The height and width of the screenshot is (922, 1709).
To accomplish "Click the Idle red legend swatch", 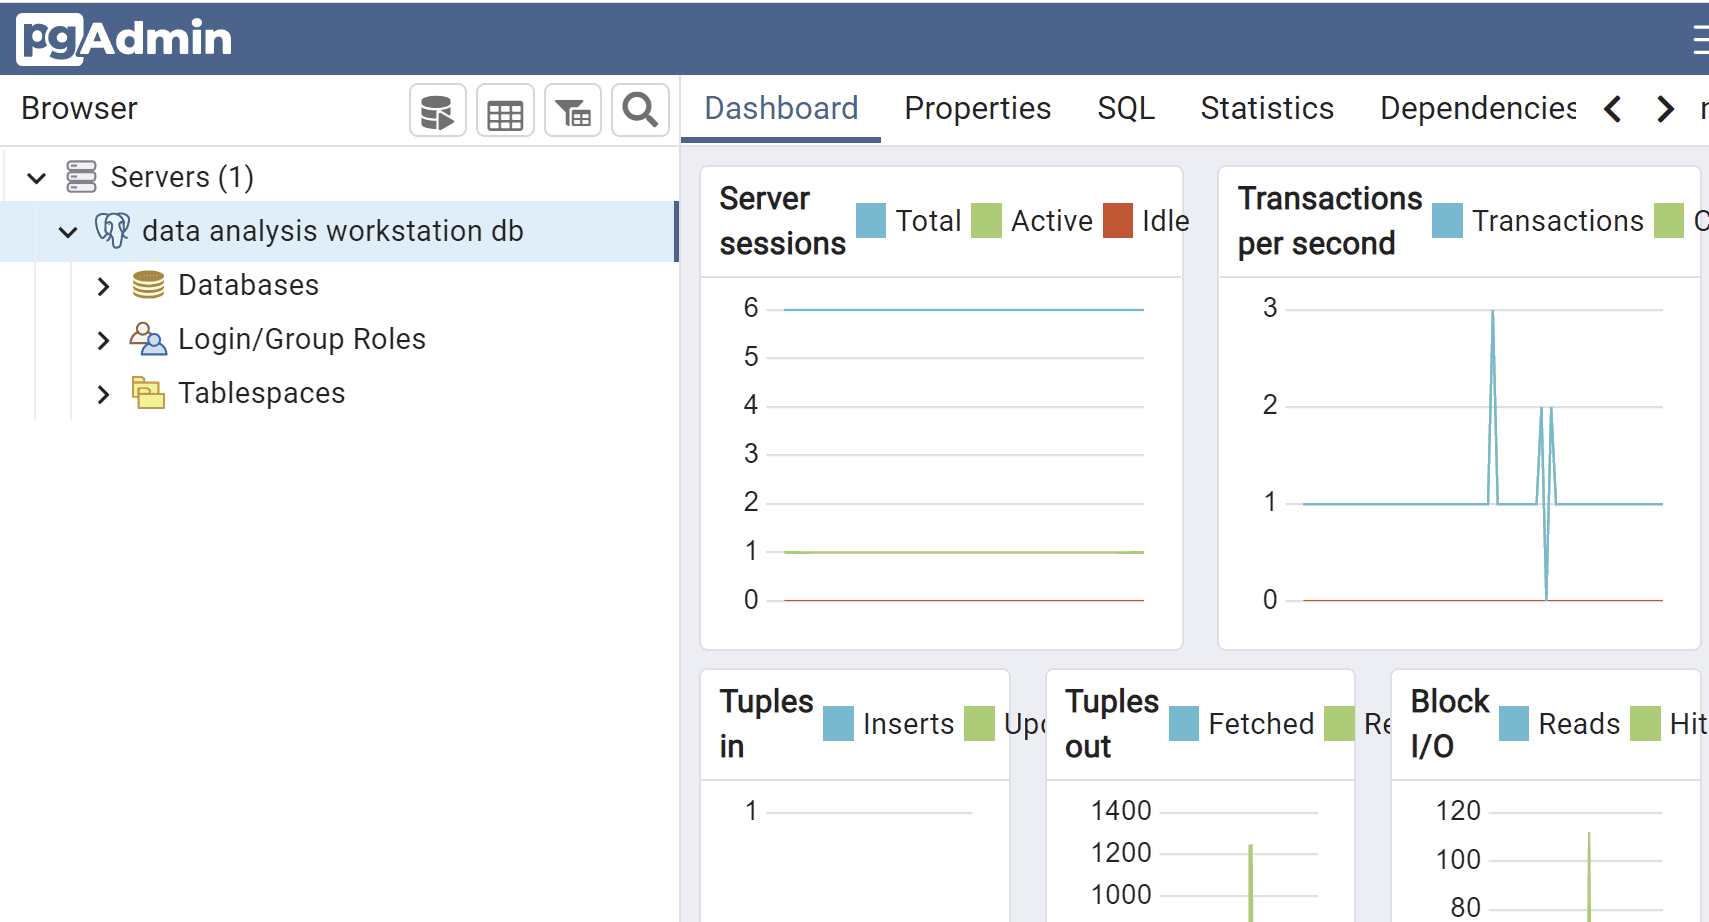I will click(1117, 221).
